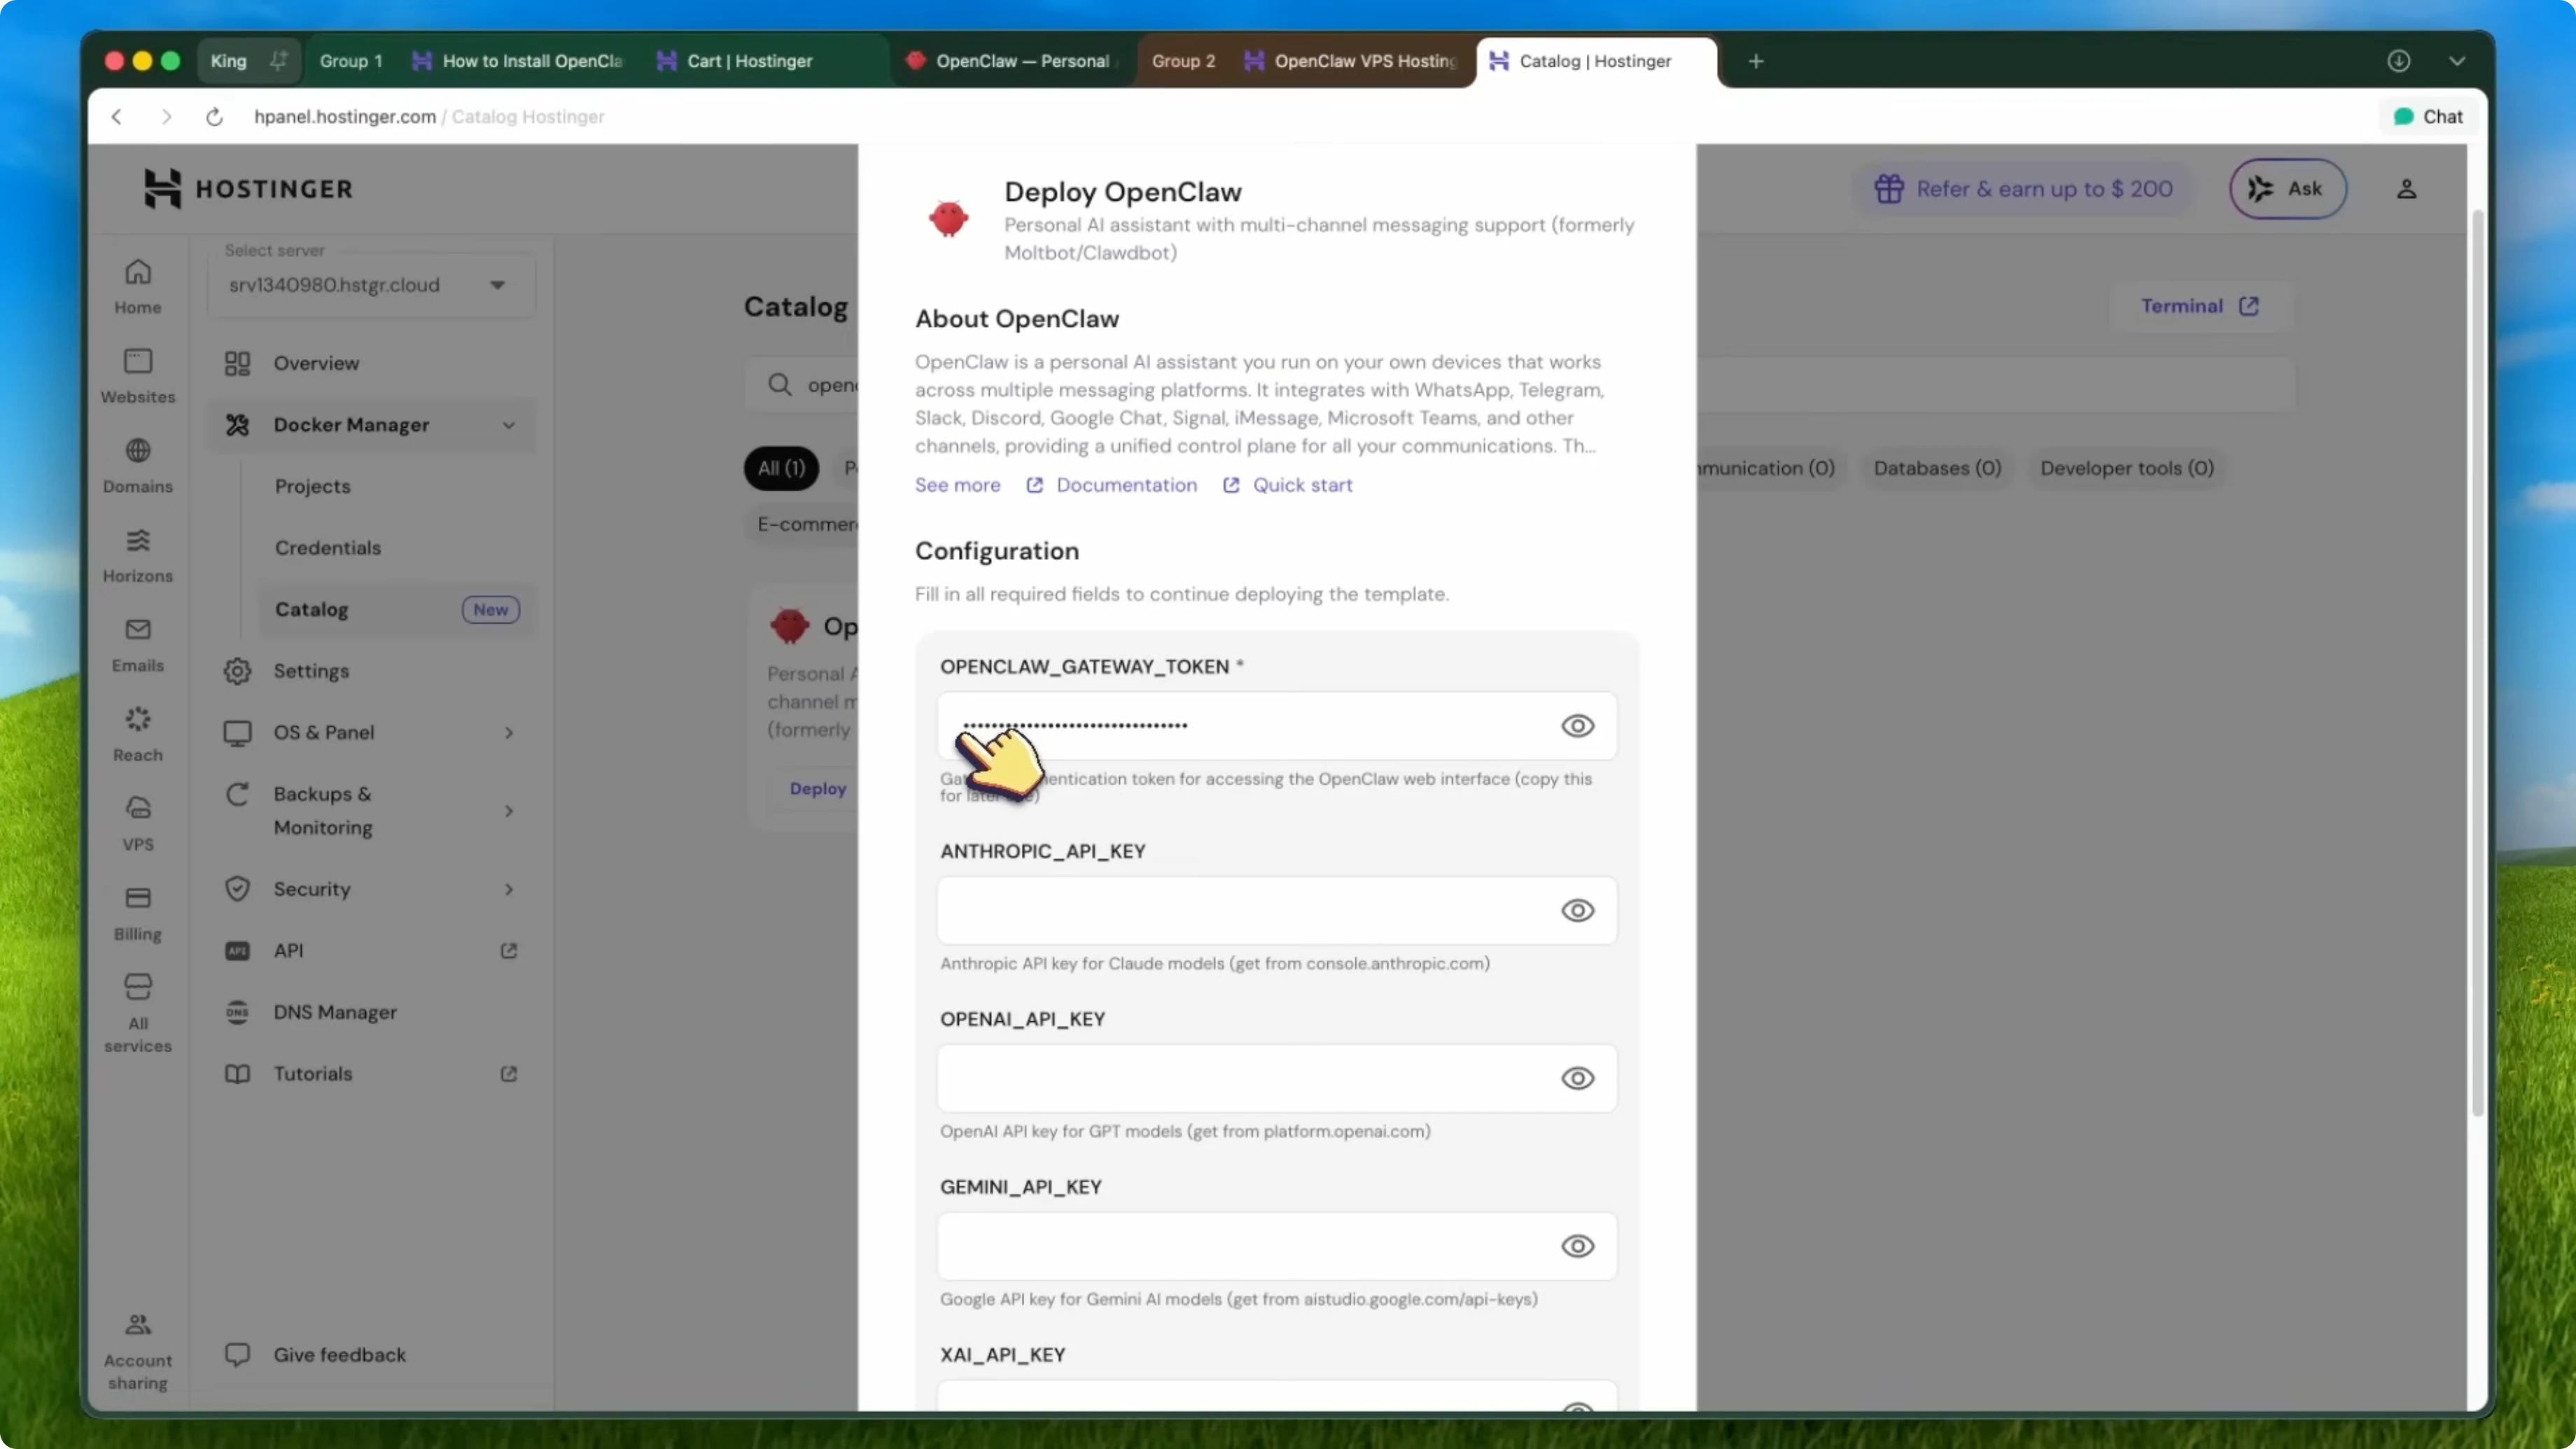This screenshot has height=1449, width=2576.
Task: Open the Domains section
Action: click(x=137, y=465)
